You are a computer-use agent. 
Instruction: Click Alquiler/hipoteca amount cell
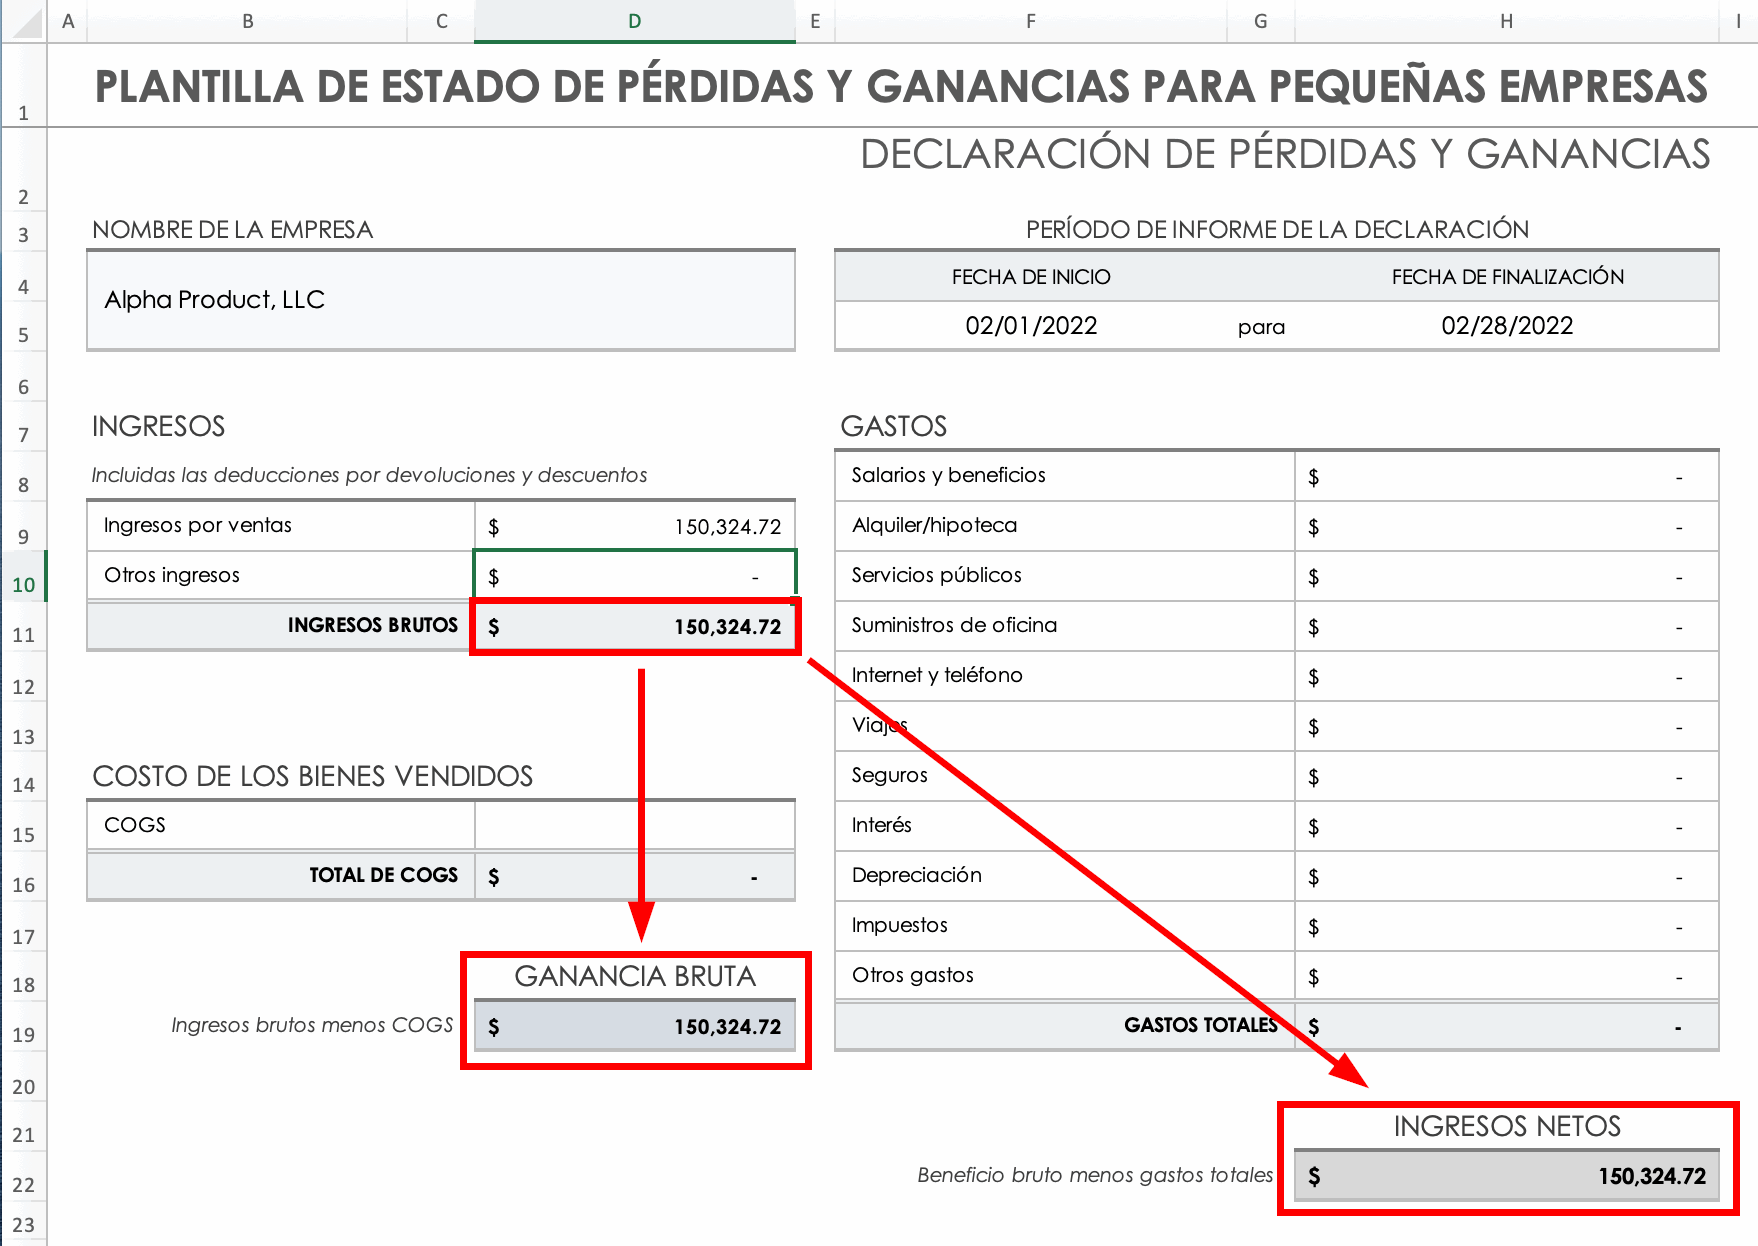[x=1507, y=526]
